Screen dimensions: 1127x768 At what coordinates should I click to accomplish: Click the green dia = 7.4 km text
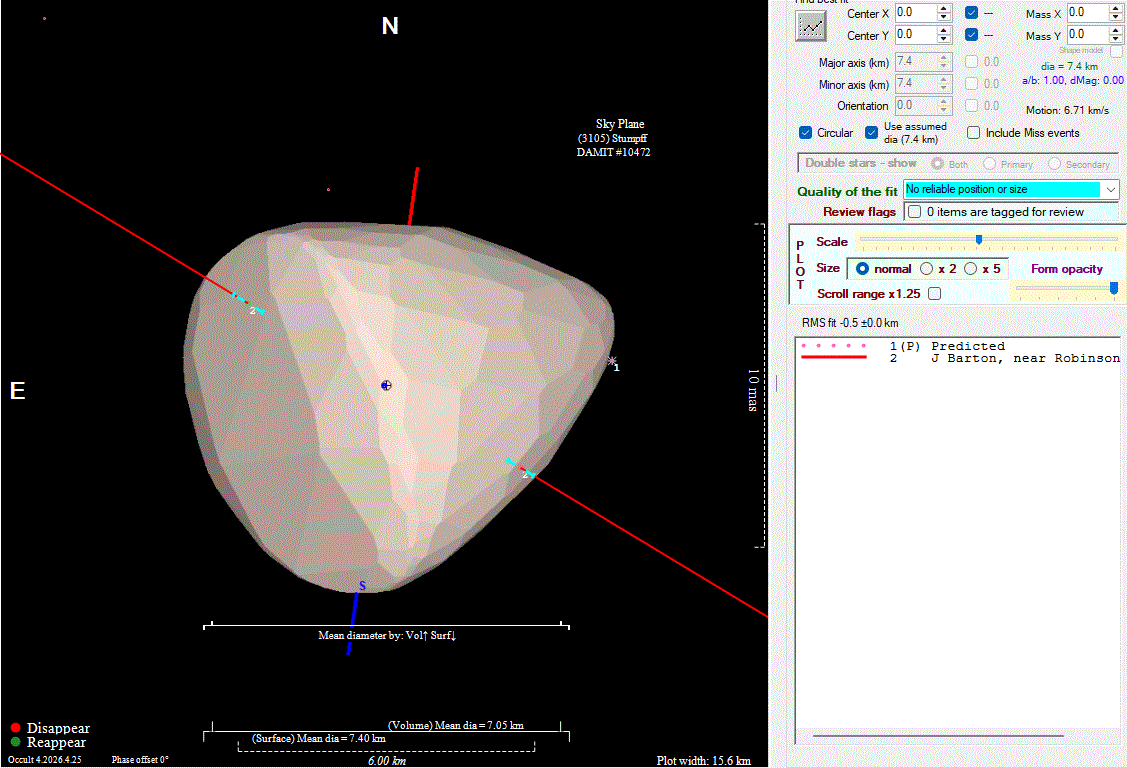[1069, 66]
